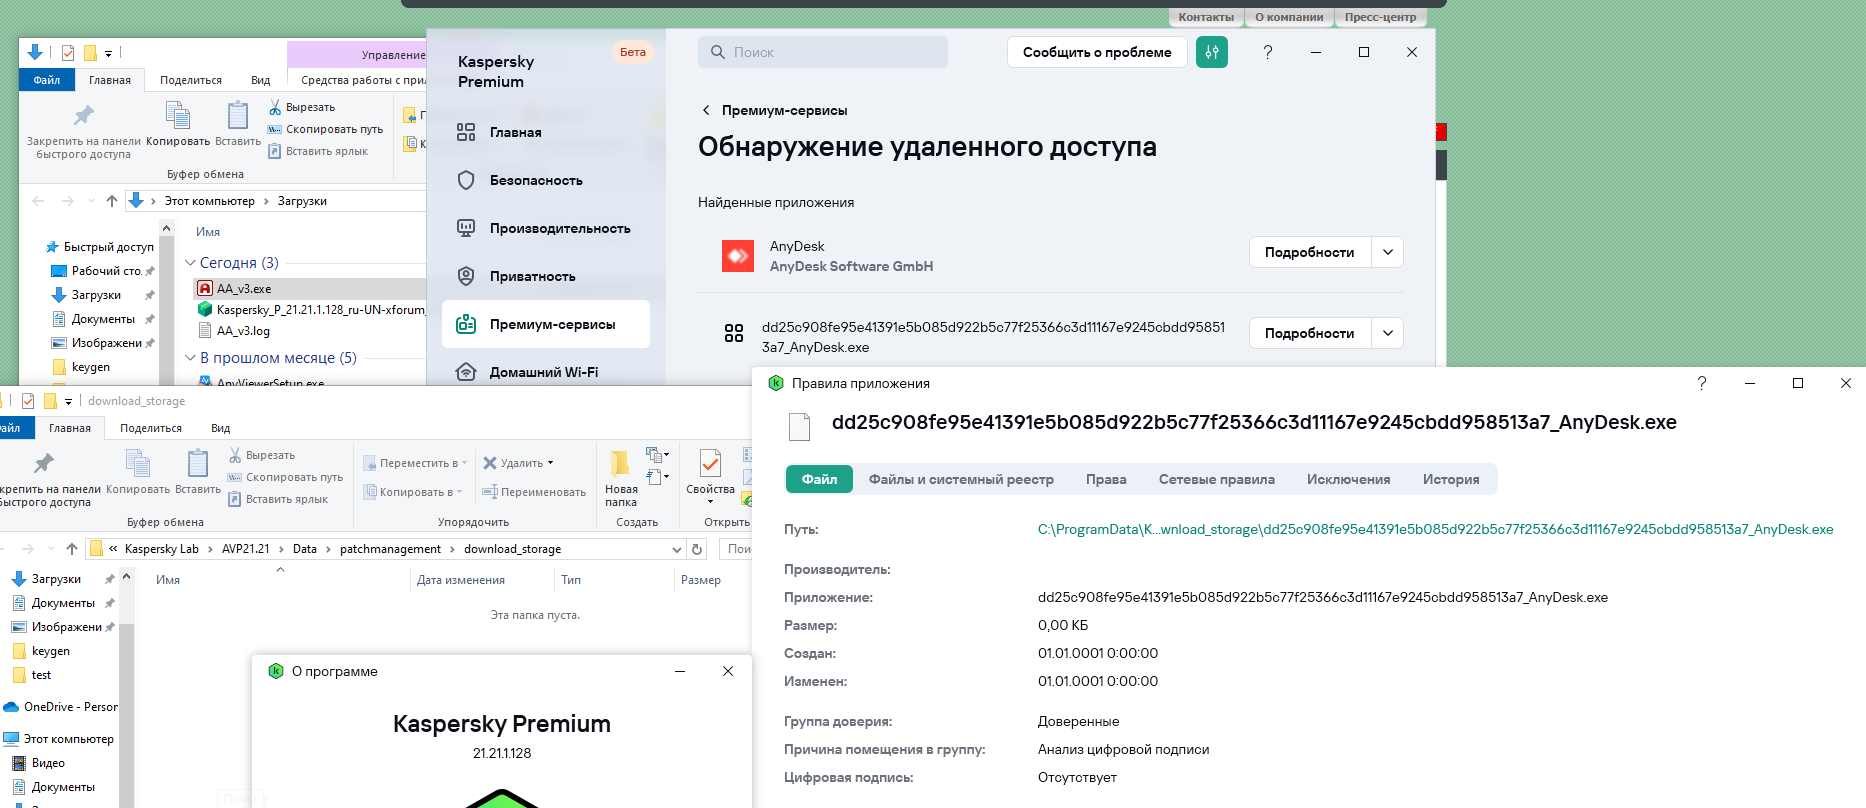The height and width of the screenshot is (808, 1866).
Task: Click Подробности button for AnyDesk
Action: coord(1309,252)
